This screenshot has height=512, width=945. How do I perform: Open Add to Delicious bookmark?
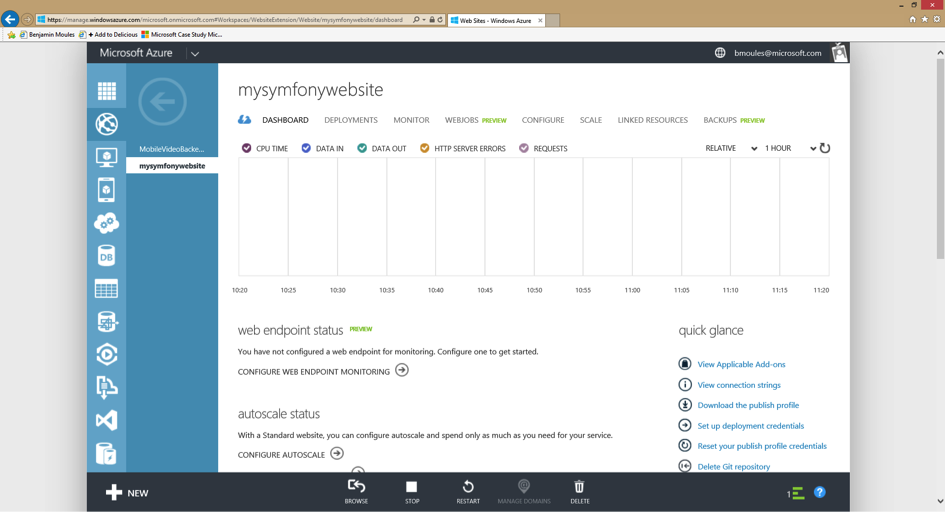click(x=108, y=35)
